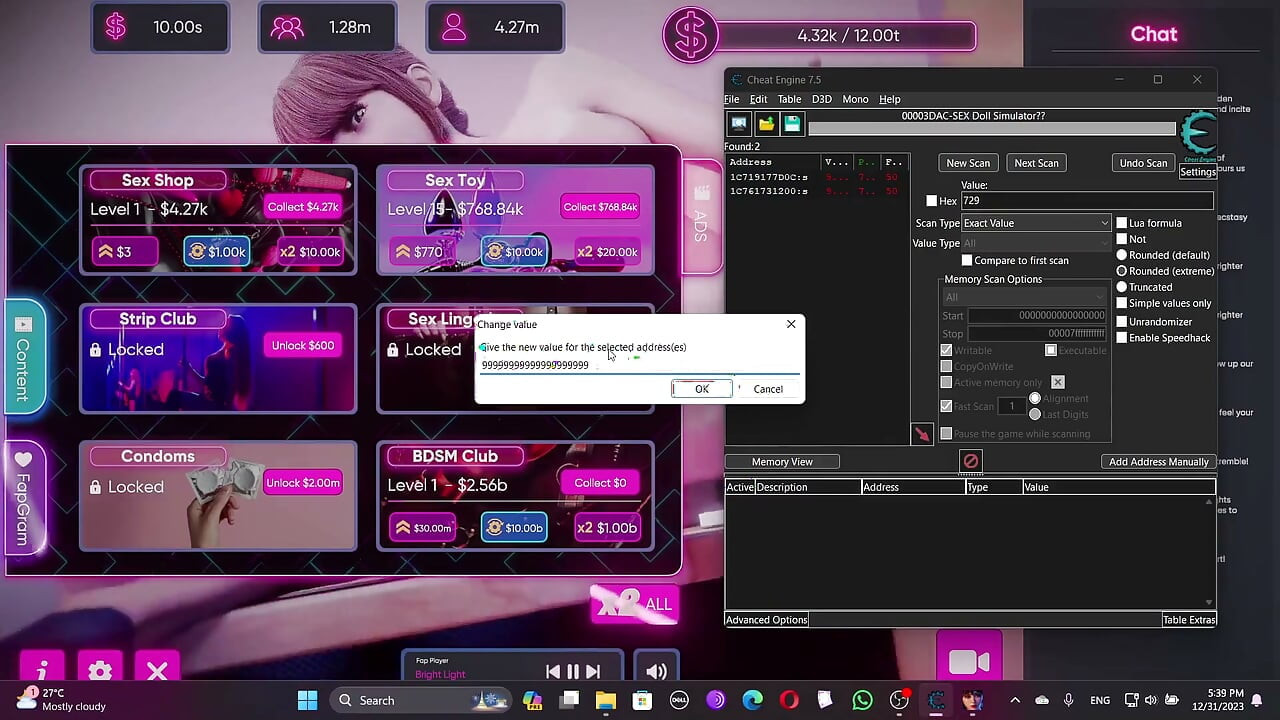The height and width of the screenshot is (720, 1280).
Task: Open the Value Type dropdown
Action: coord(1036,243)
